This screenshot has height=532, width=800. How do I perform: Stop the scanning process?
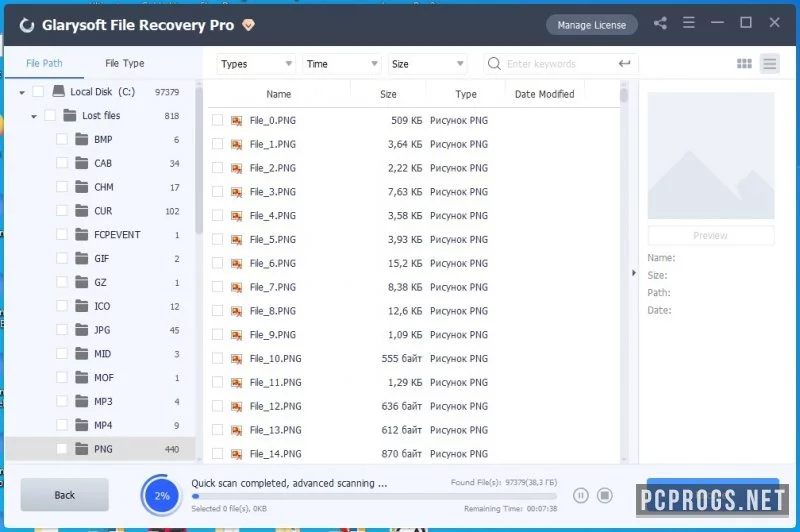(x=605, y=495)
